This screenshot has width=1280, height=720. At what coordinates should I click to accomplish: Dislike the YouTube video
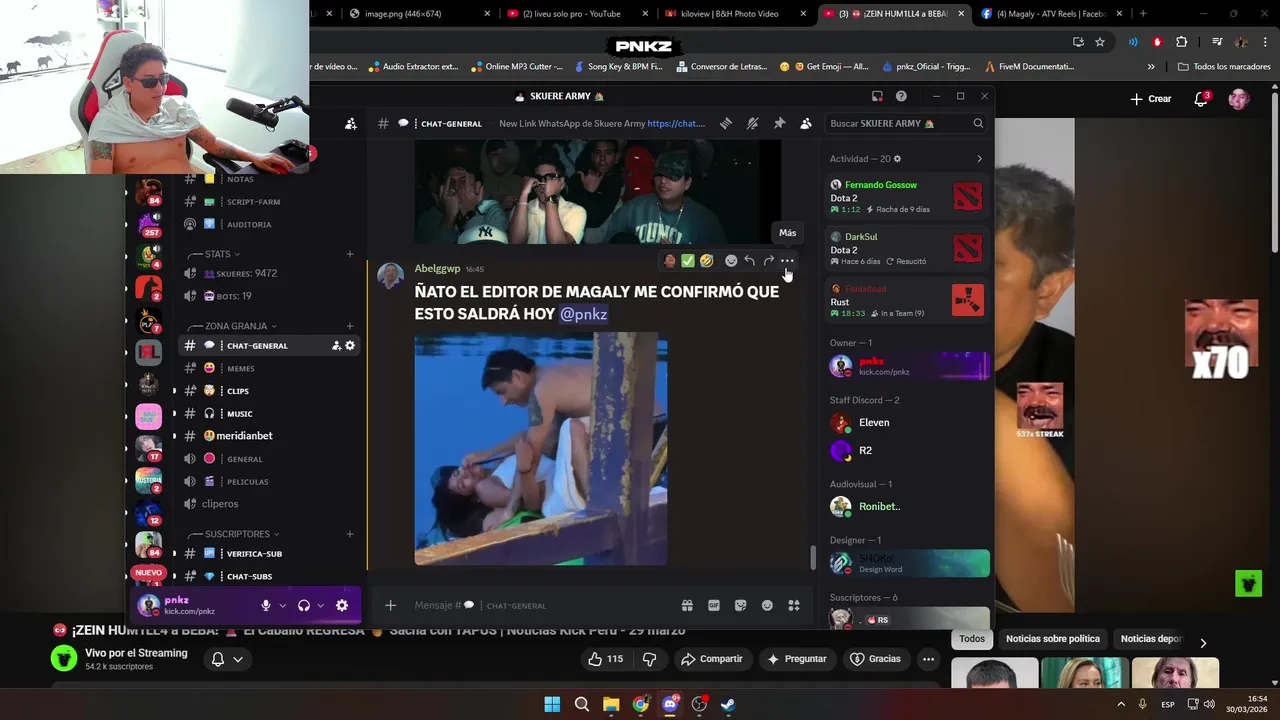coord(650,659)
